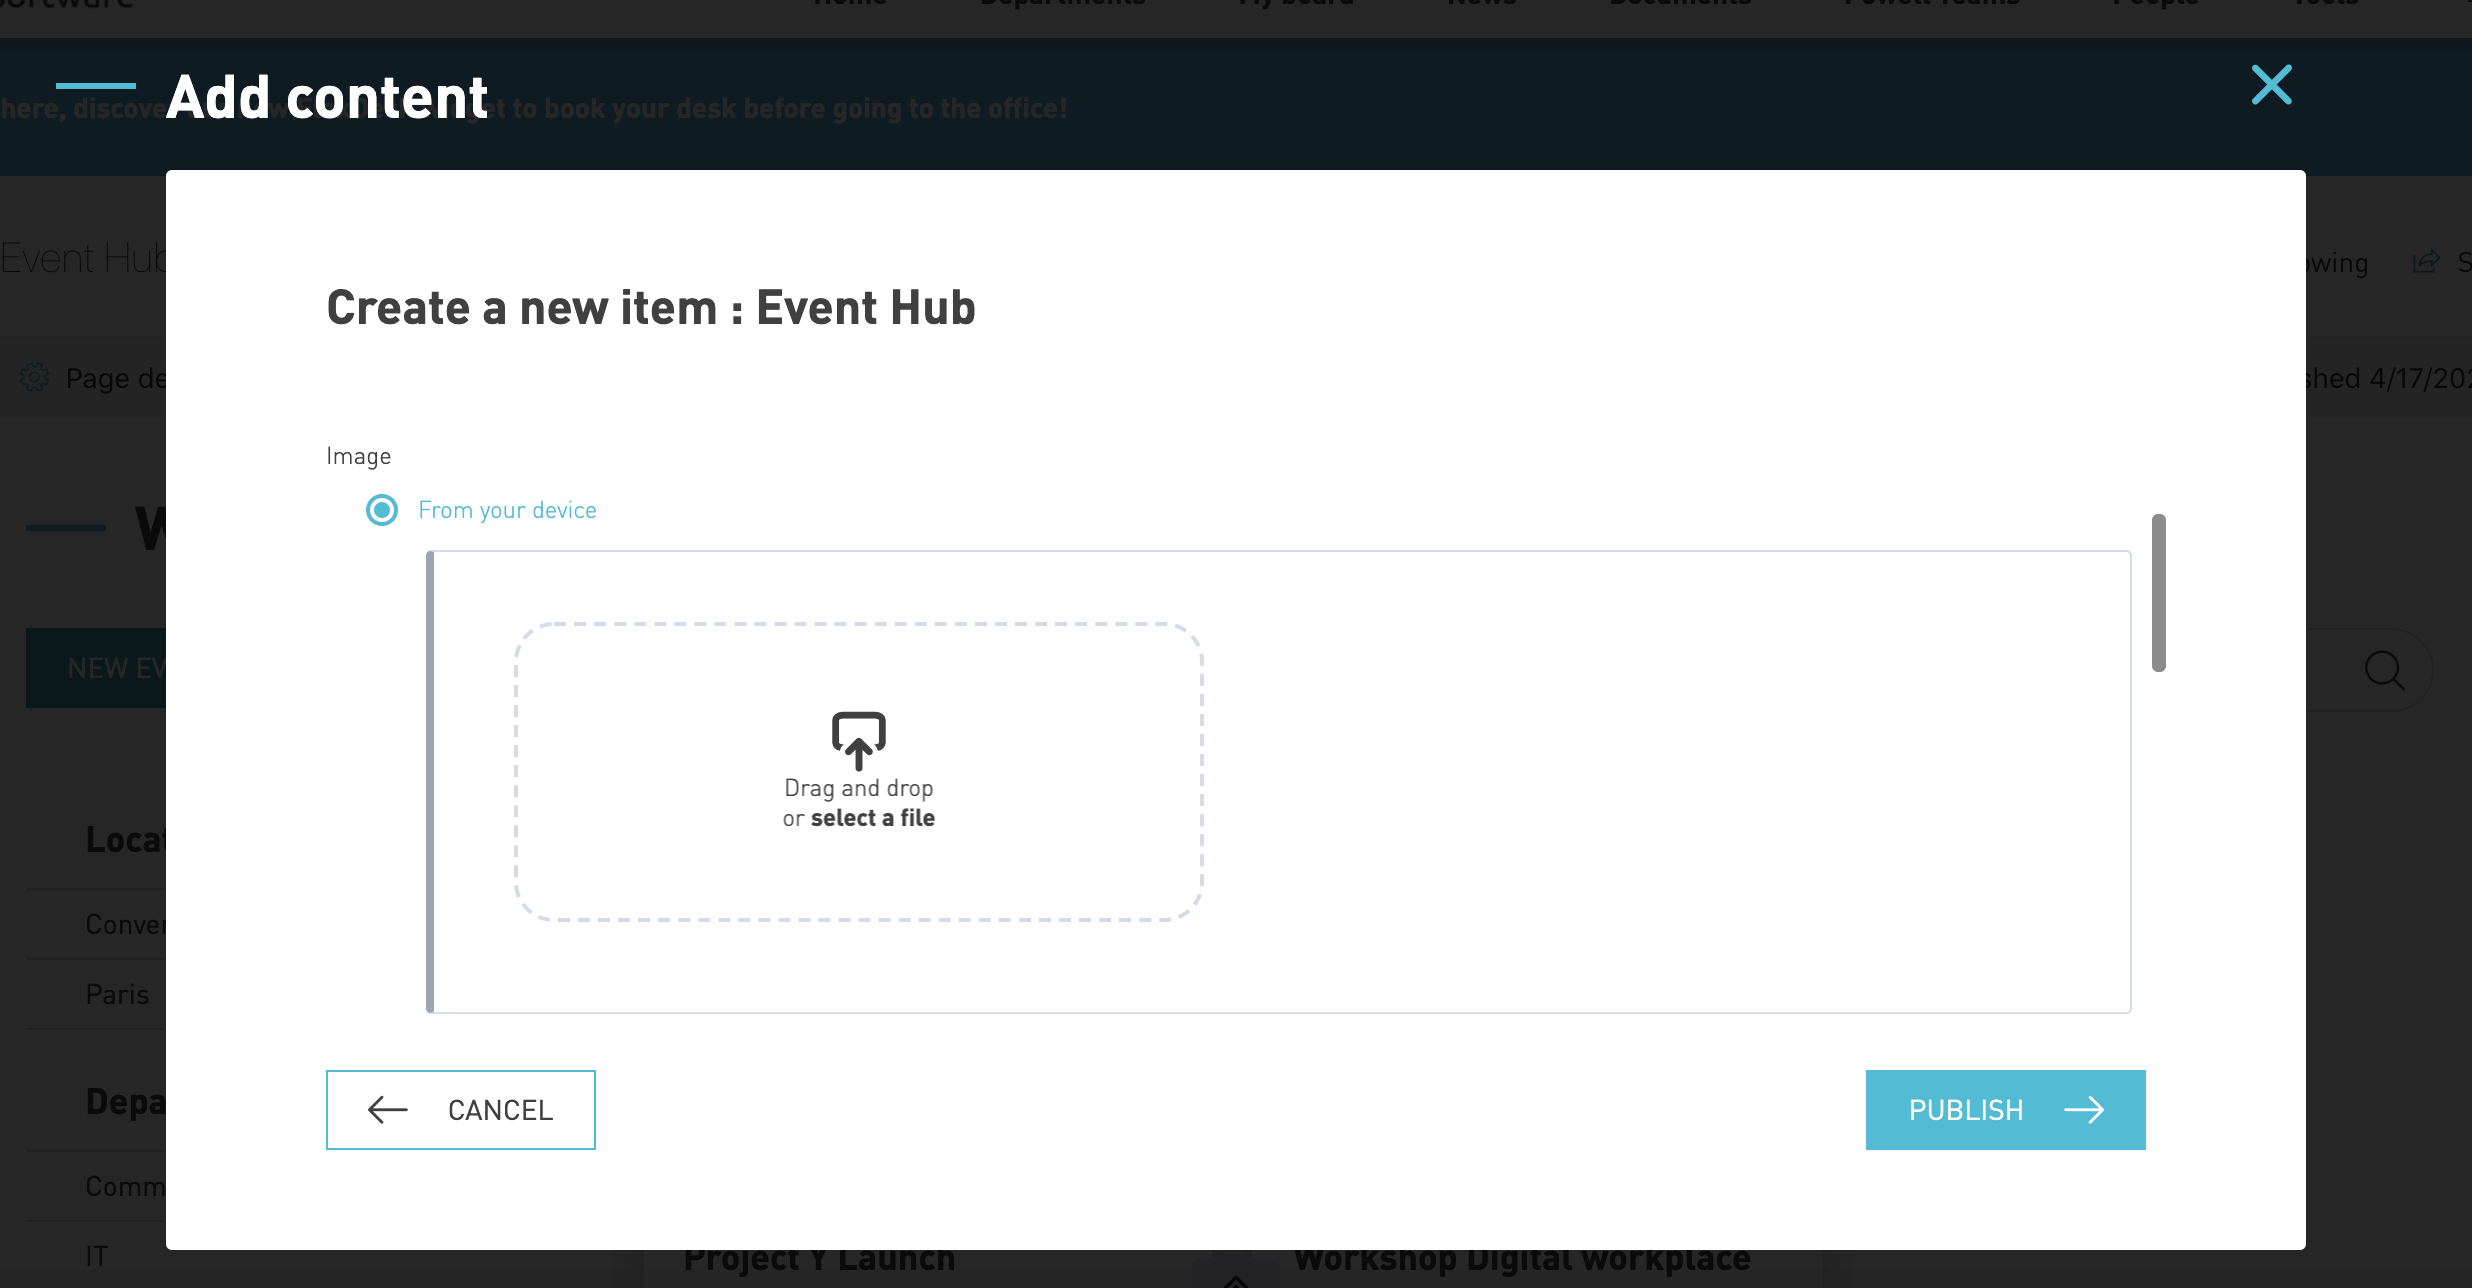Screen dimensions: 2472x1288
Task: Click the dimmed search magnifier icon
Action: pos(2384,669)
